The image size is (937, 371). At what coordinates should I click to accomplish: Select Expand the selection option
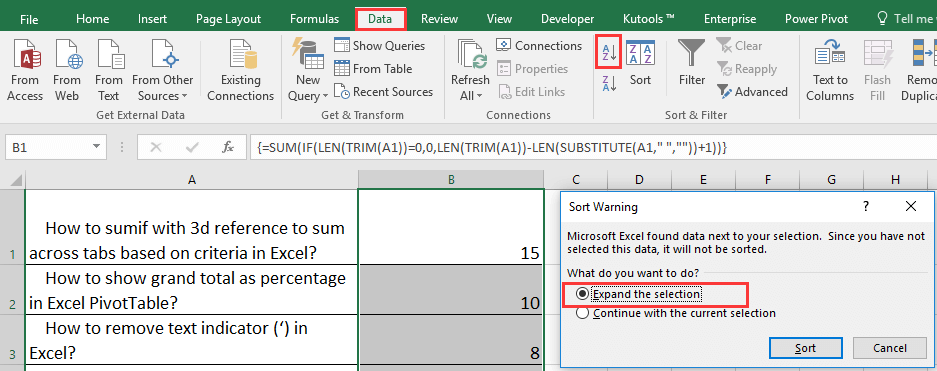coord(638,294)
